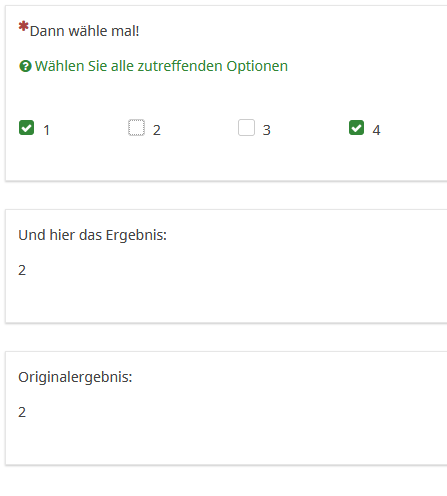This screenshot has width=447, height=496.
Task: Click the question title "Dann wähle mal!"
Action: coord(84,31)
